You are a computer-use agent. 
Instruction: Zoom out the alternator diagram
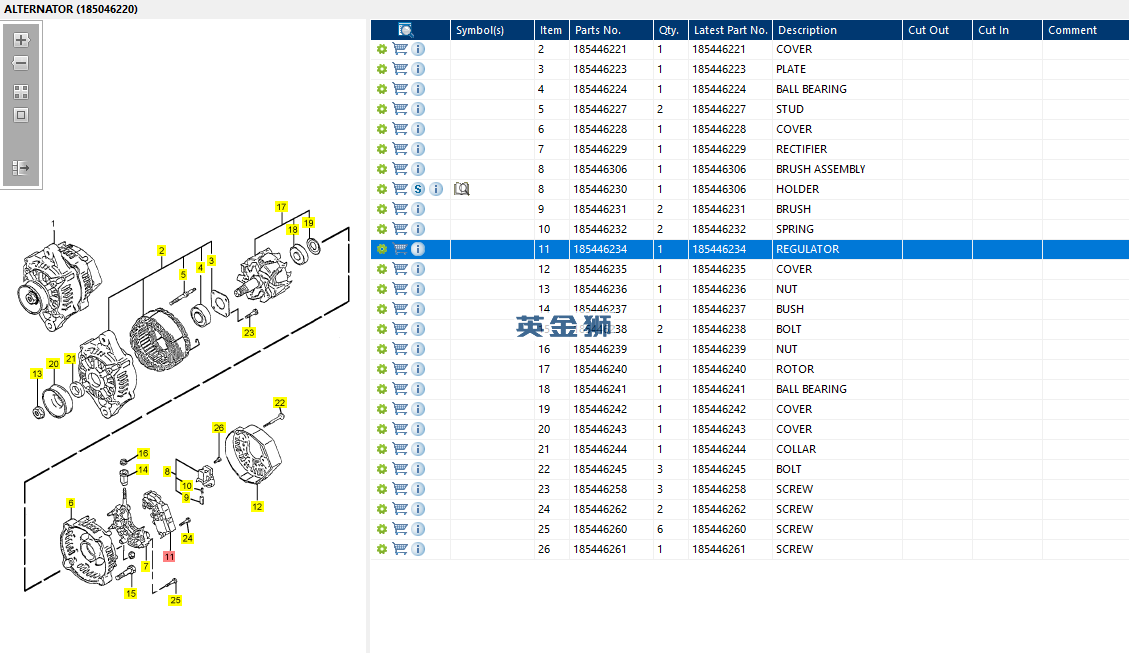click(21, 63)
